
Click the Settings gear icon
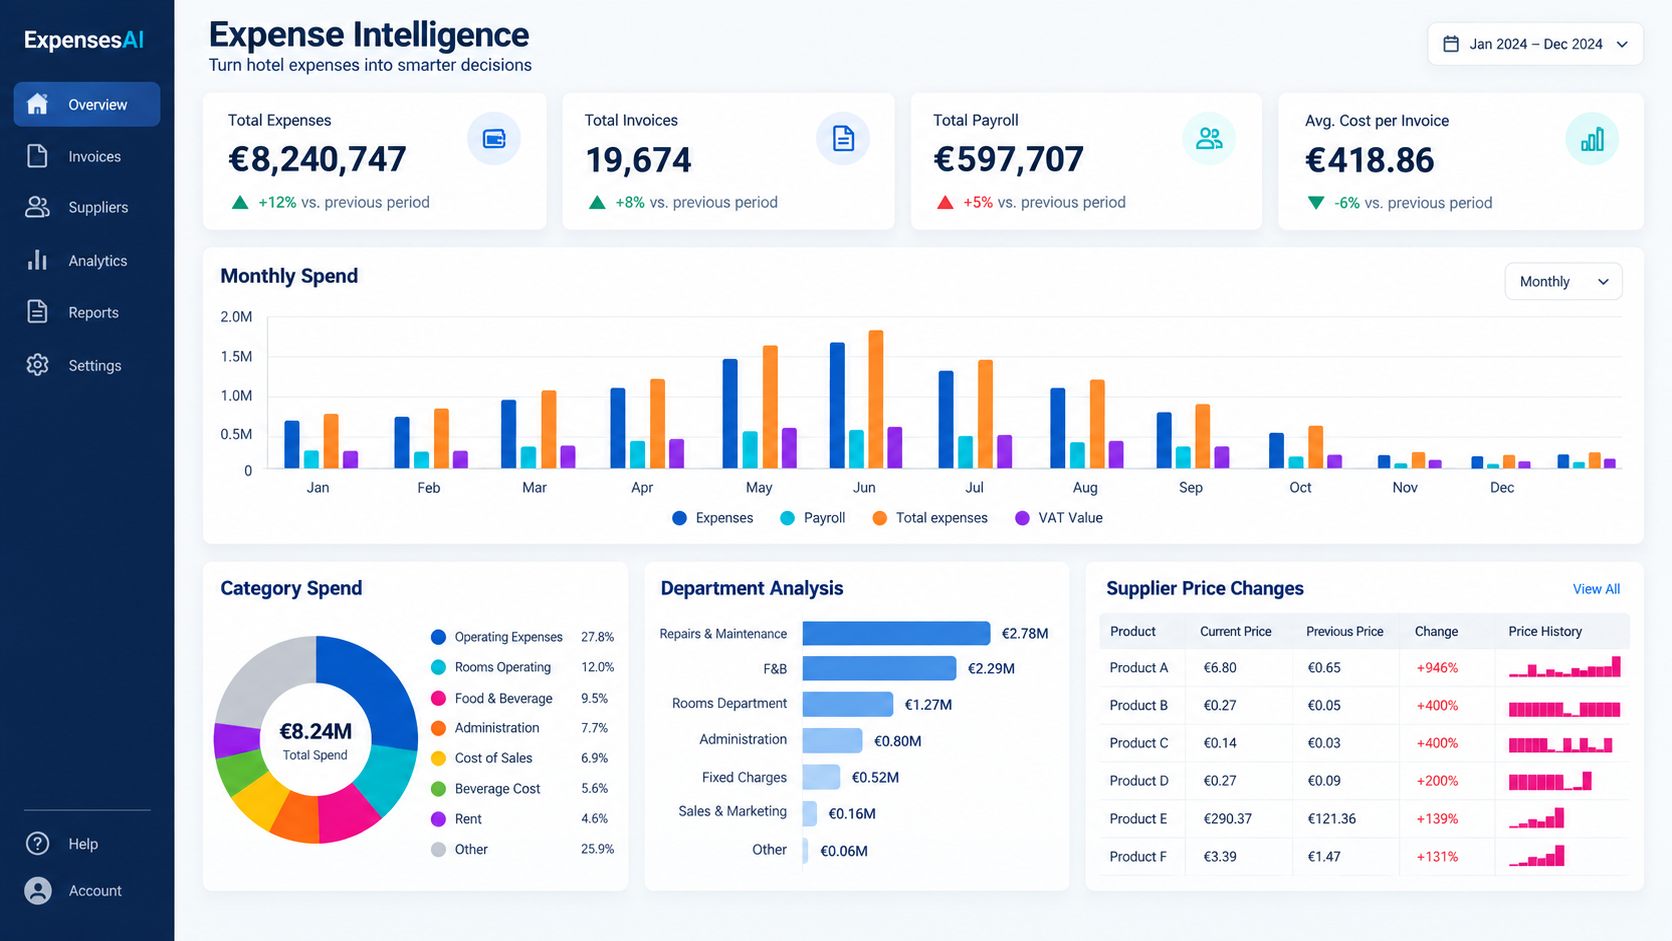click(x=37, y=365)
